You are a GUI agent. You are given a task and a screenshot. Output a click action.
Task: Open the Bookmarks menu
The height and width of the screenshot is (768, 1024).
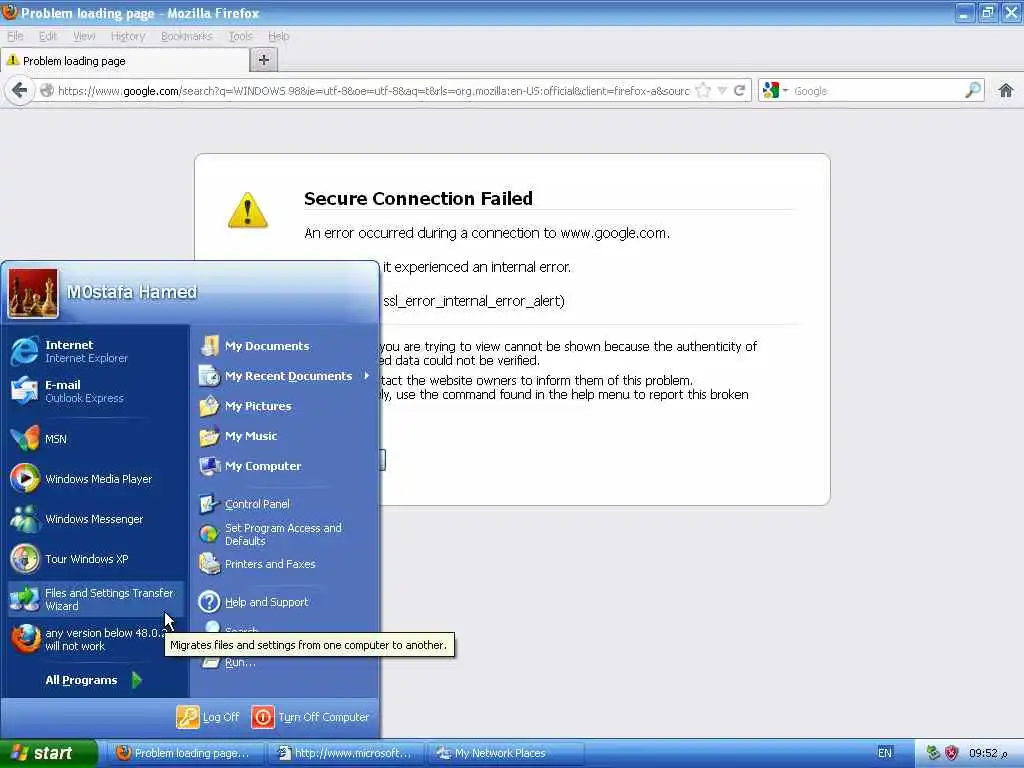187,36
